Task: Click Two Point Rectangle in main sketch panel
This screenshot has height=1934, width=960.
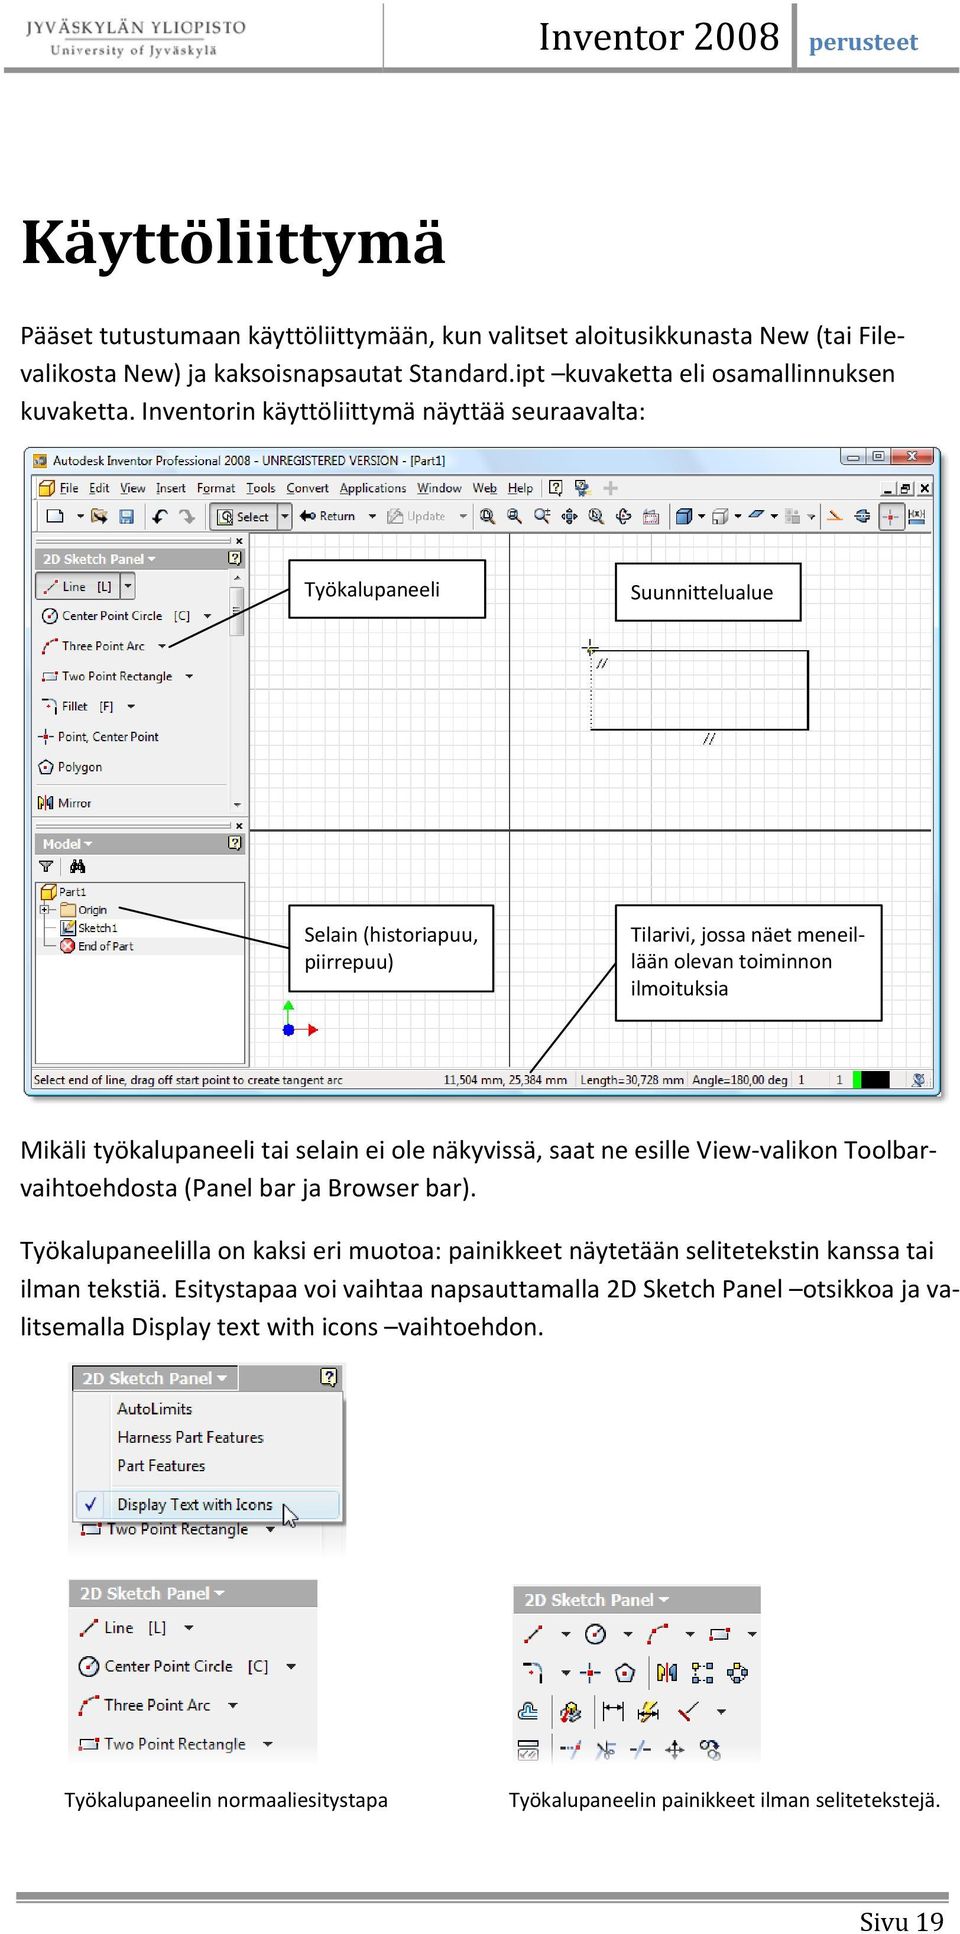Action: point(108,677)
